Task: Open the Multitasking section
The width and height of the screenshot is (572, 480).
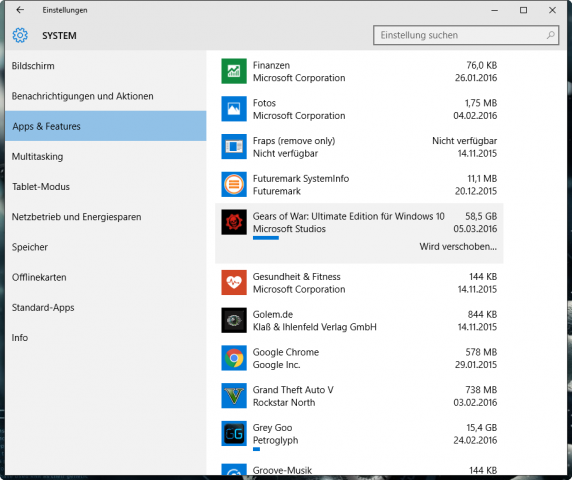Action: [x=106, y=156]
